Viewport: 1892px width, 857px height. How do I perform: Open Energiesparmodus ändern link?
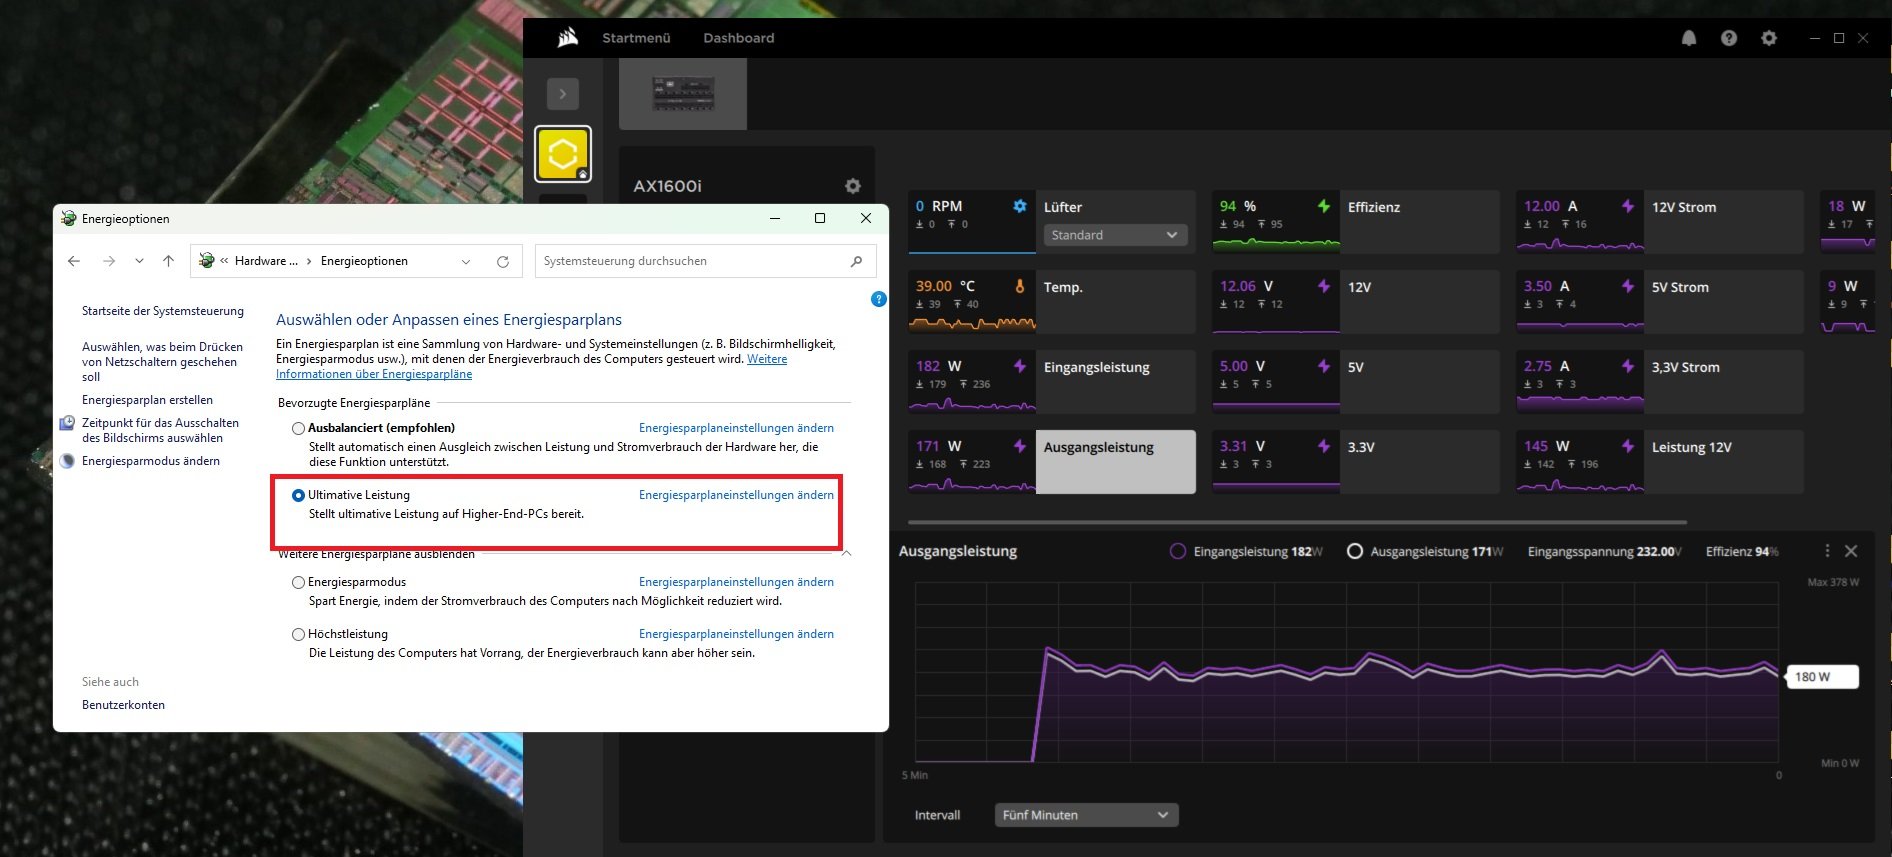coord(151,461)
